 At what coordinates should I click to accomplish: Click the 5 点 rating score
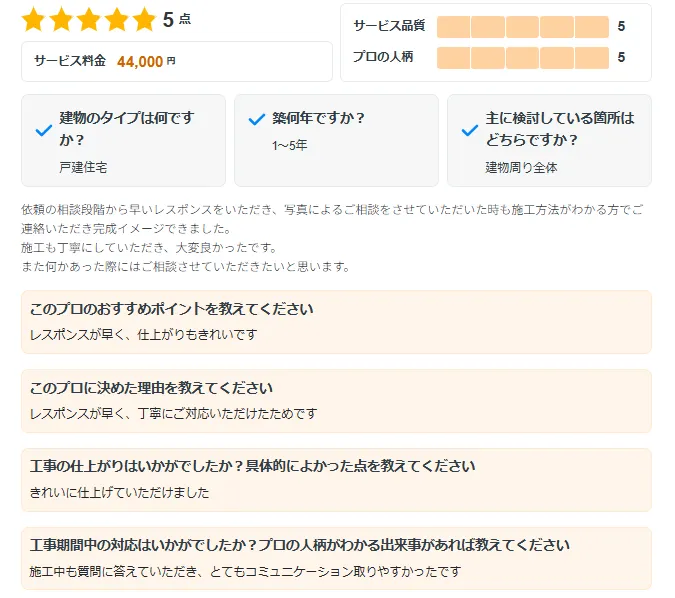coord(177,19)
